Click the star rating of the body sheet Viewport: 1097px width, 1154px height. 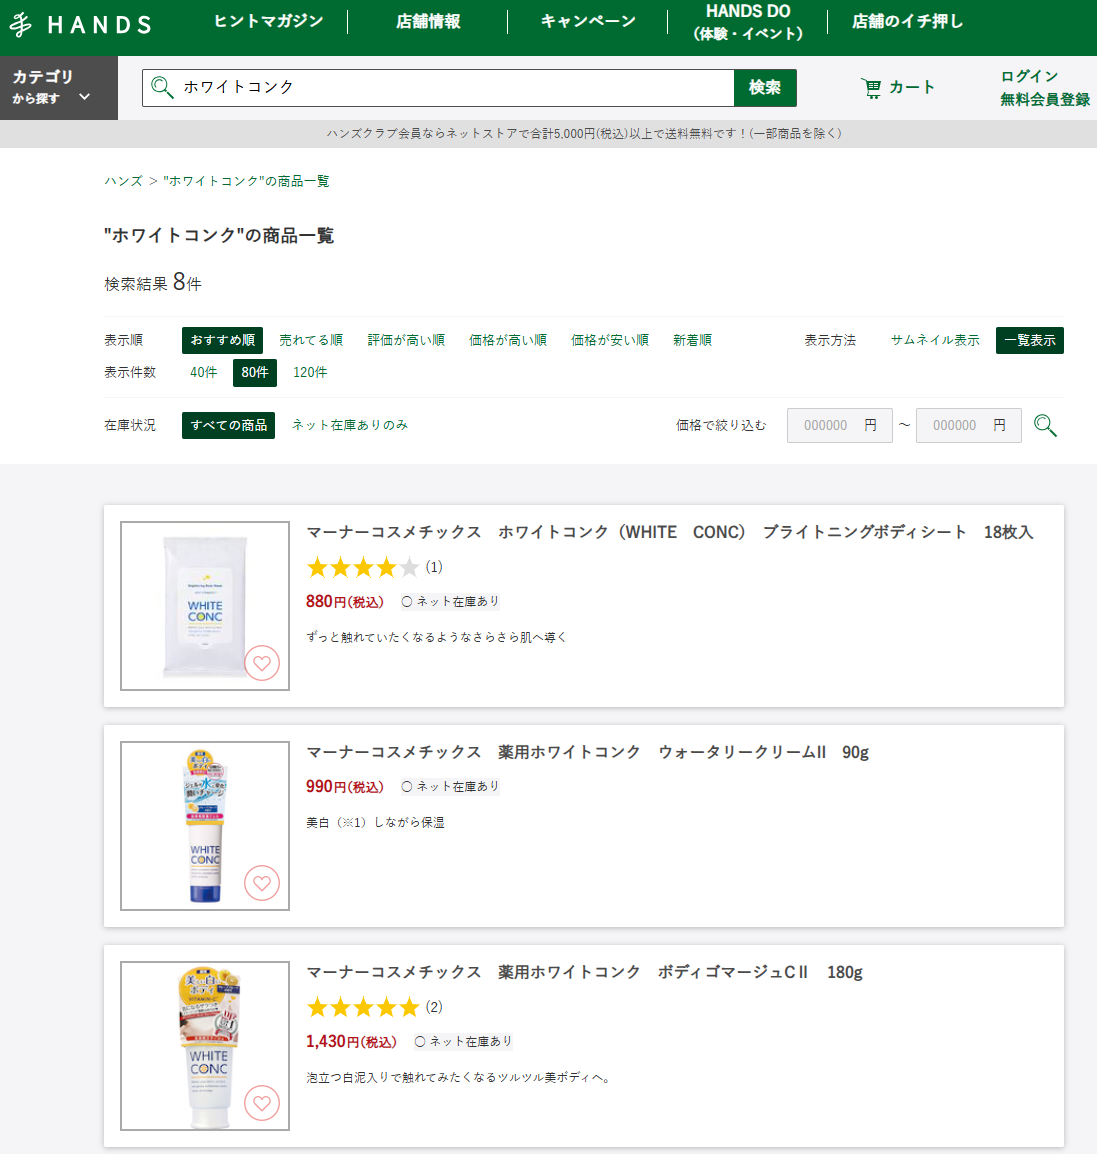click(x=363, y=567)
